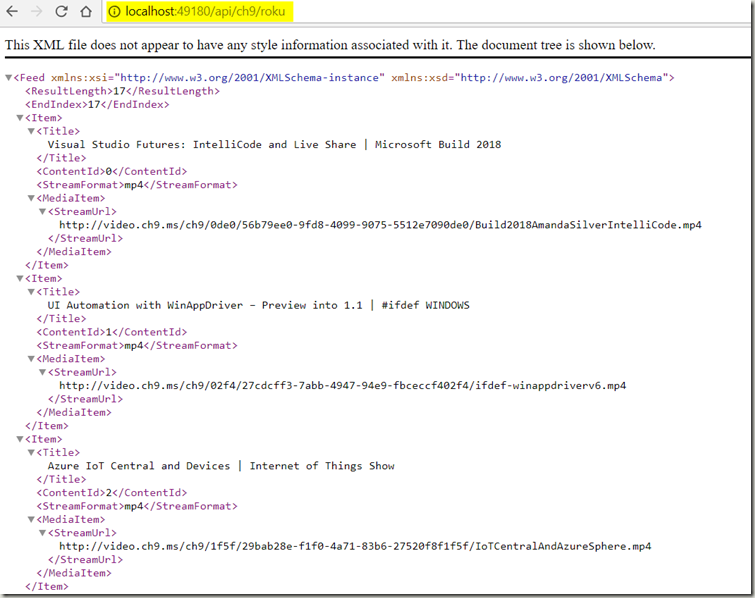Screen dimensions: 755x598
Task: Collapse the Title for Azure IoT Central and Devices
Action: click(31, 453)
